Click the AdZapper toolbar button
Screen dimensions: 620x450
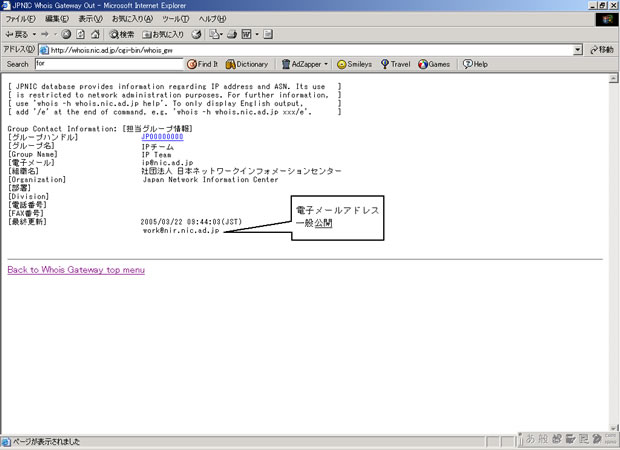[x=302, y=64]
